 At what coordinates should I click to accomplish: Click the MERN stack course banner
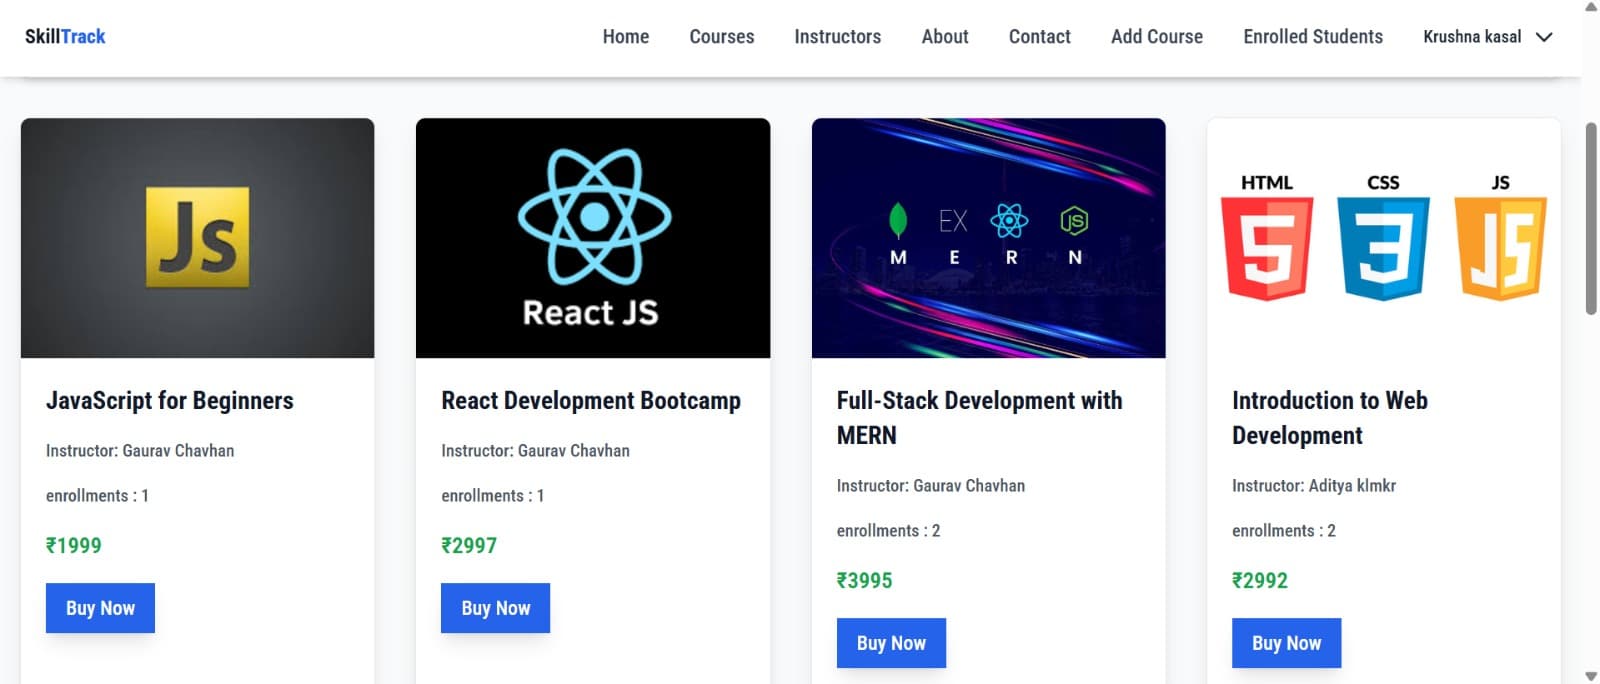[x=988, y=237]
